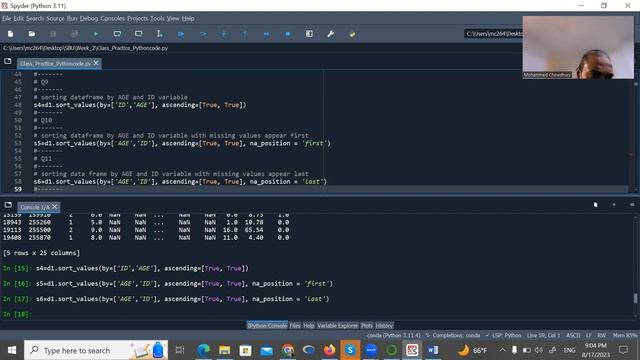Click the Open file folder icon
The height and width of the screenshot is (360, 640).
click(31, 34)
